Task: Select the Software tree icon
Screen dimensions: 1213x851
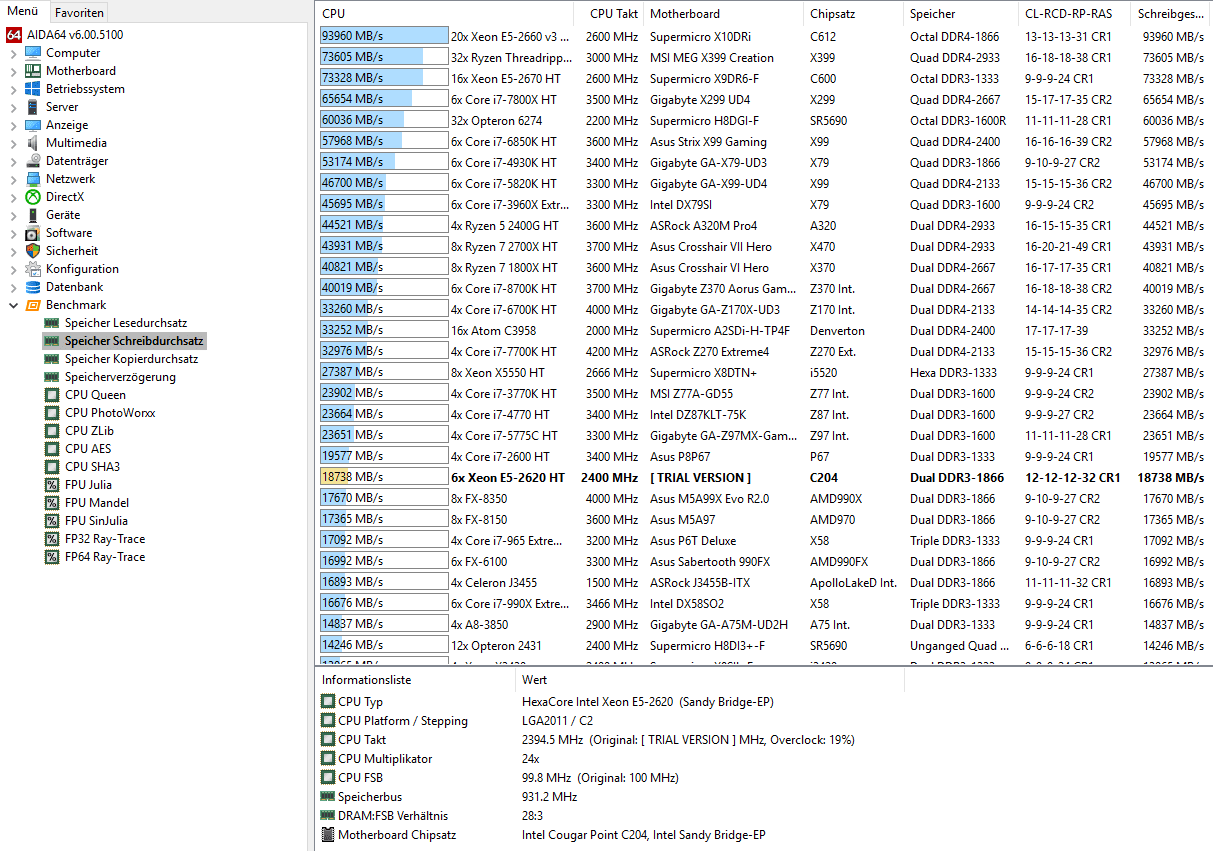Action: coord(33,233)
